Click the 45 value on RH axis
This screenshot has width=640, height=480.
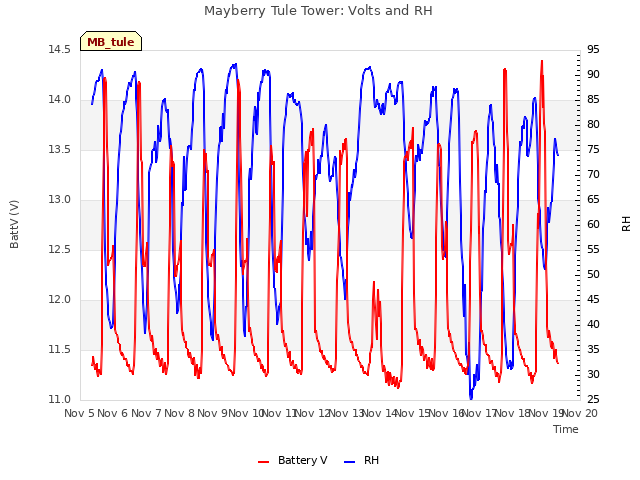593,300
